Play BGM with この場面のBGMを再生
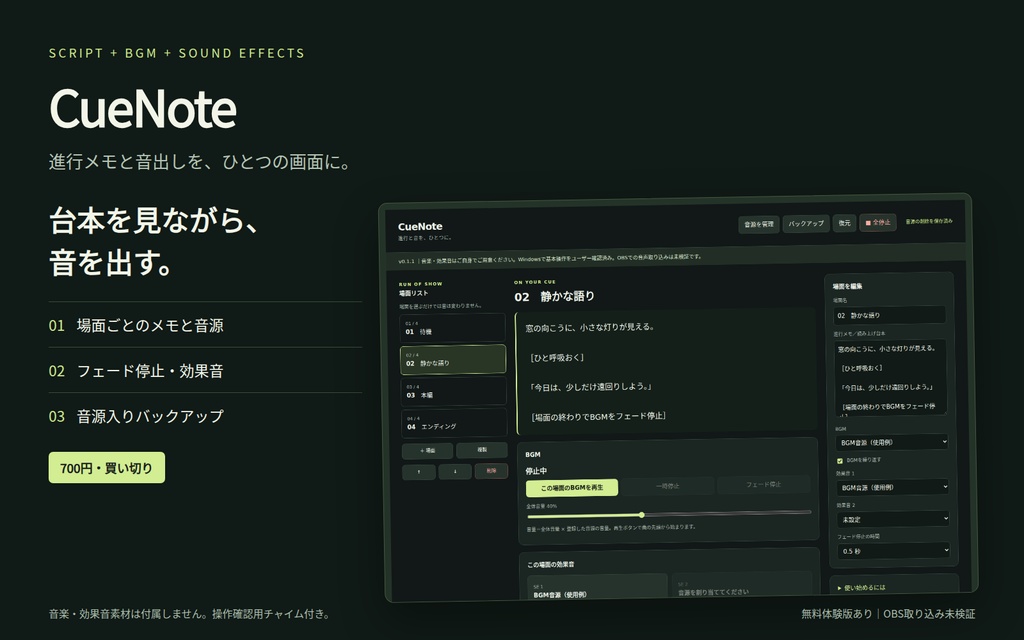The width and height of the screenshot is (1024, 640). click(571, 488)
